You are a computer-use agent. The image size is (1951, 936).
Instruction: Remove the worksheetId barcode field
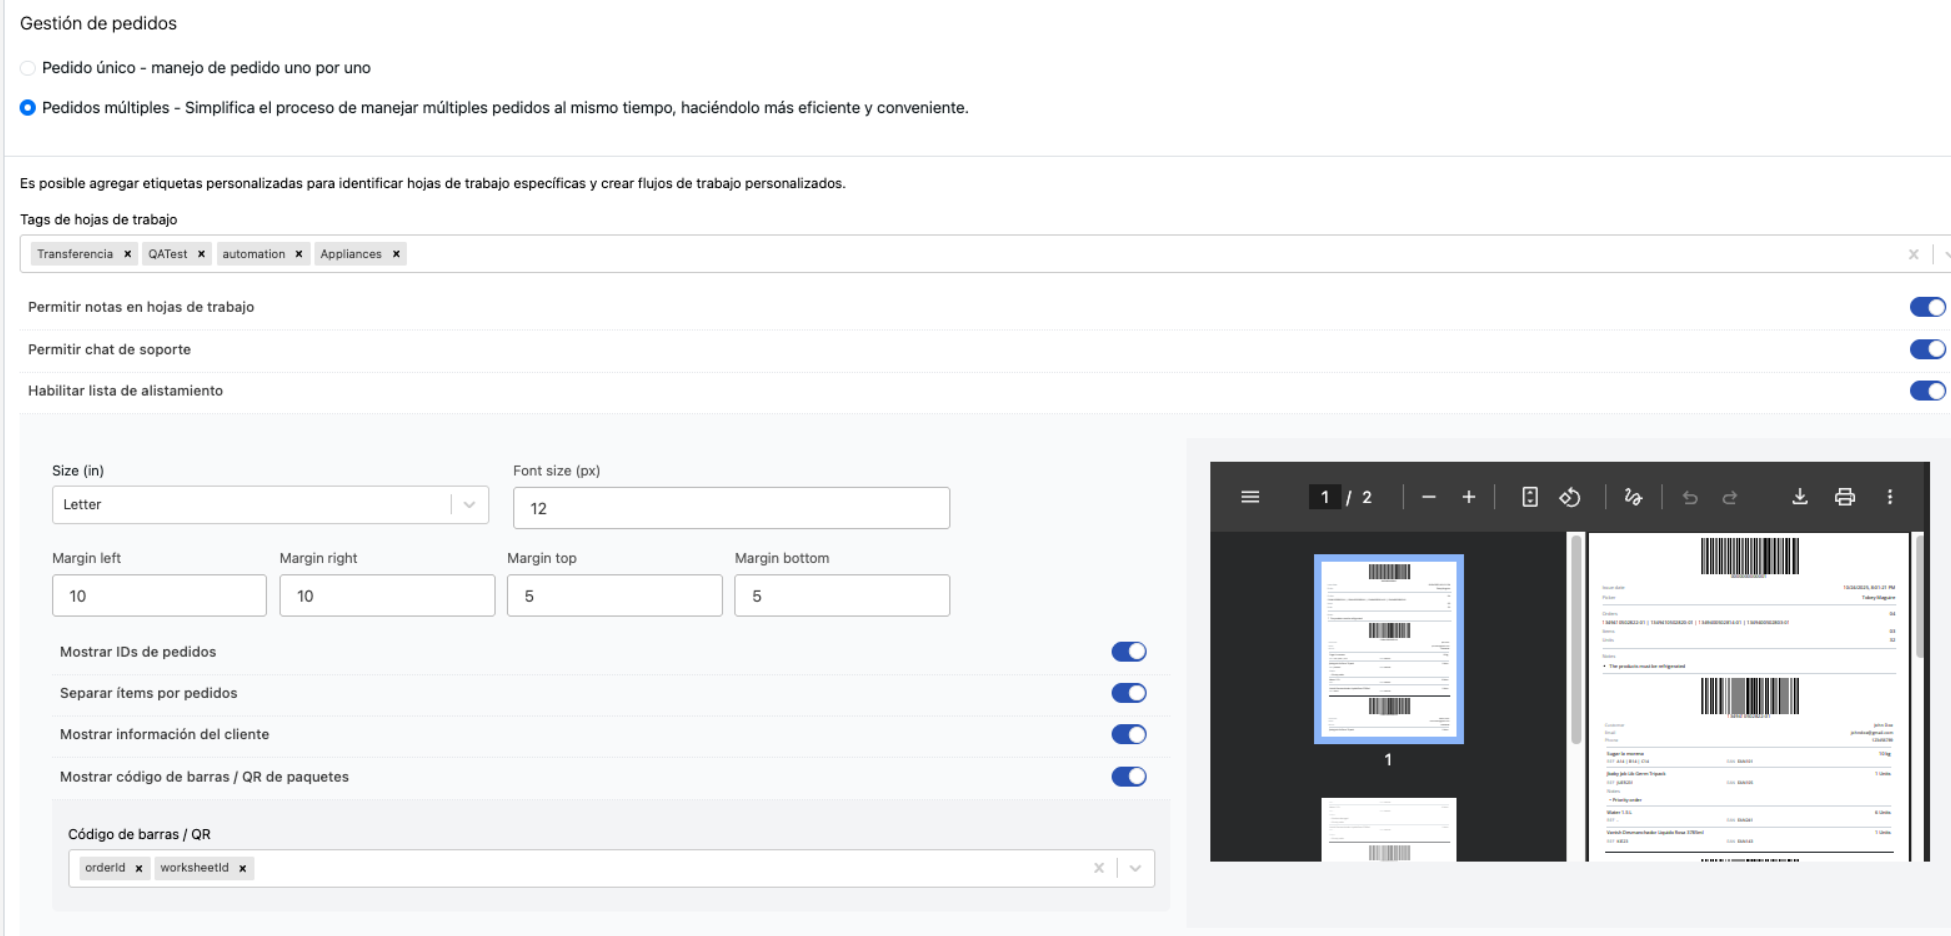coord(241,867)
